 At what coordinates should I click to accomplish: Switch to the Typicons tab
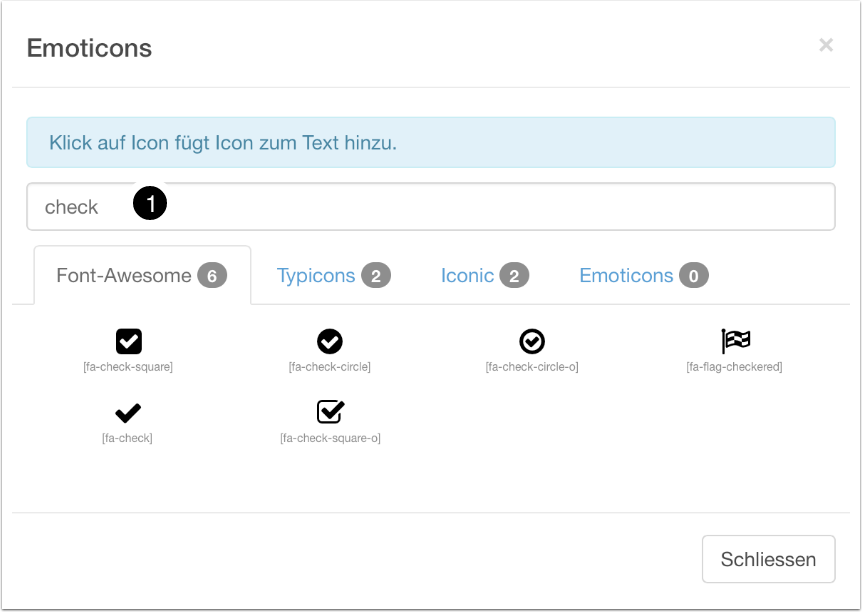coord(316,275)
